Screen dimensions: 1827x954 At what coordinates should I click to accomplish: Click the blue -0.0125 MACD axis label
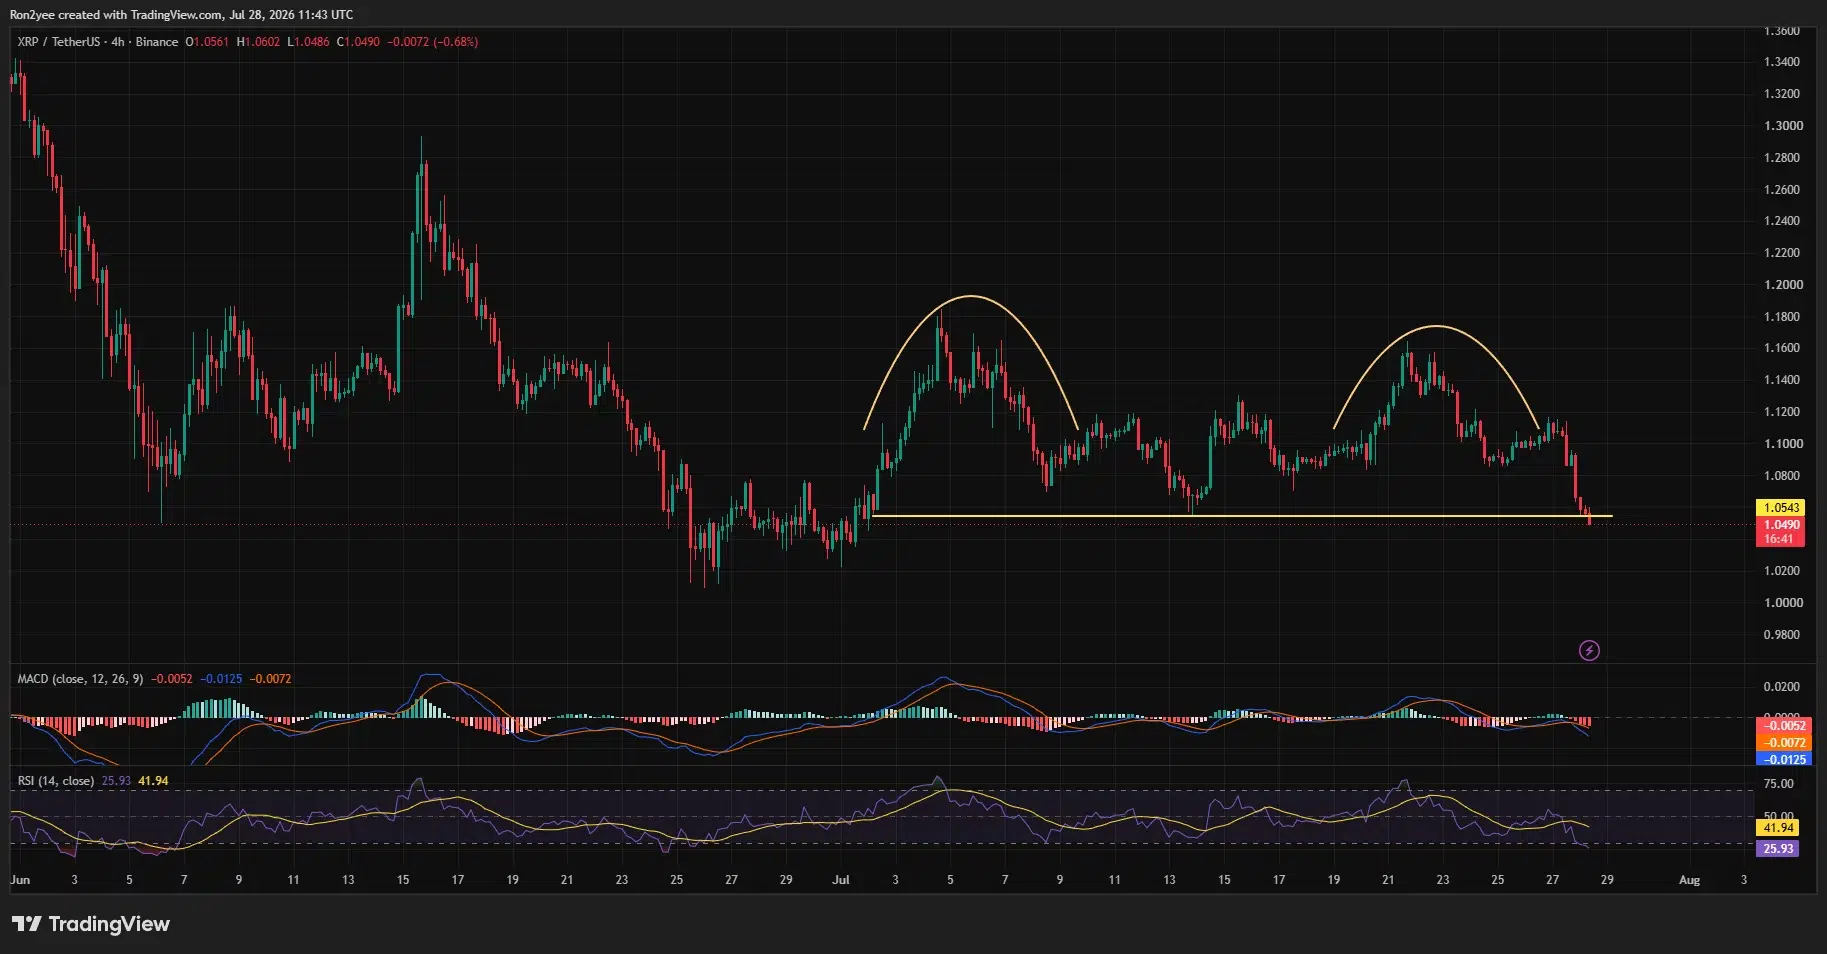click(x=1784, y=760)
